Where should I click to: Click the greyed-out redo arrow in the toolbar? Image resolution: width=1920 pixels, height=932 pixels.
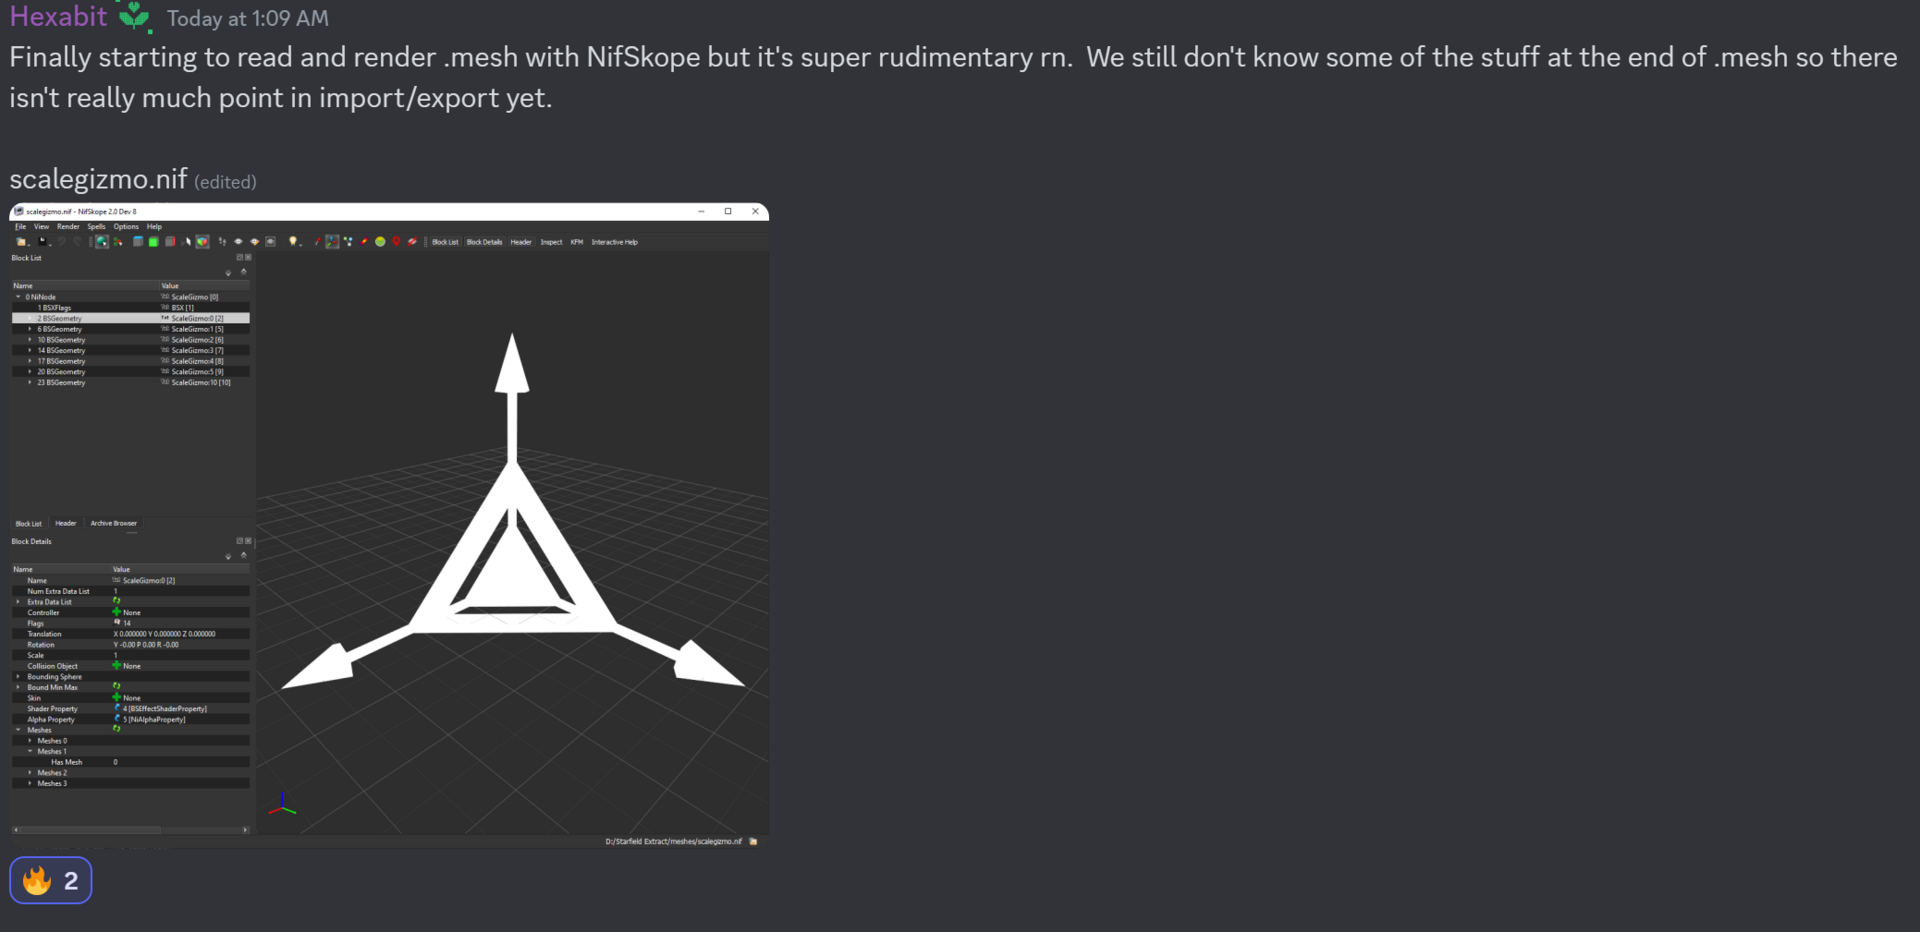[x=77, y=242]
